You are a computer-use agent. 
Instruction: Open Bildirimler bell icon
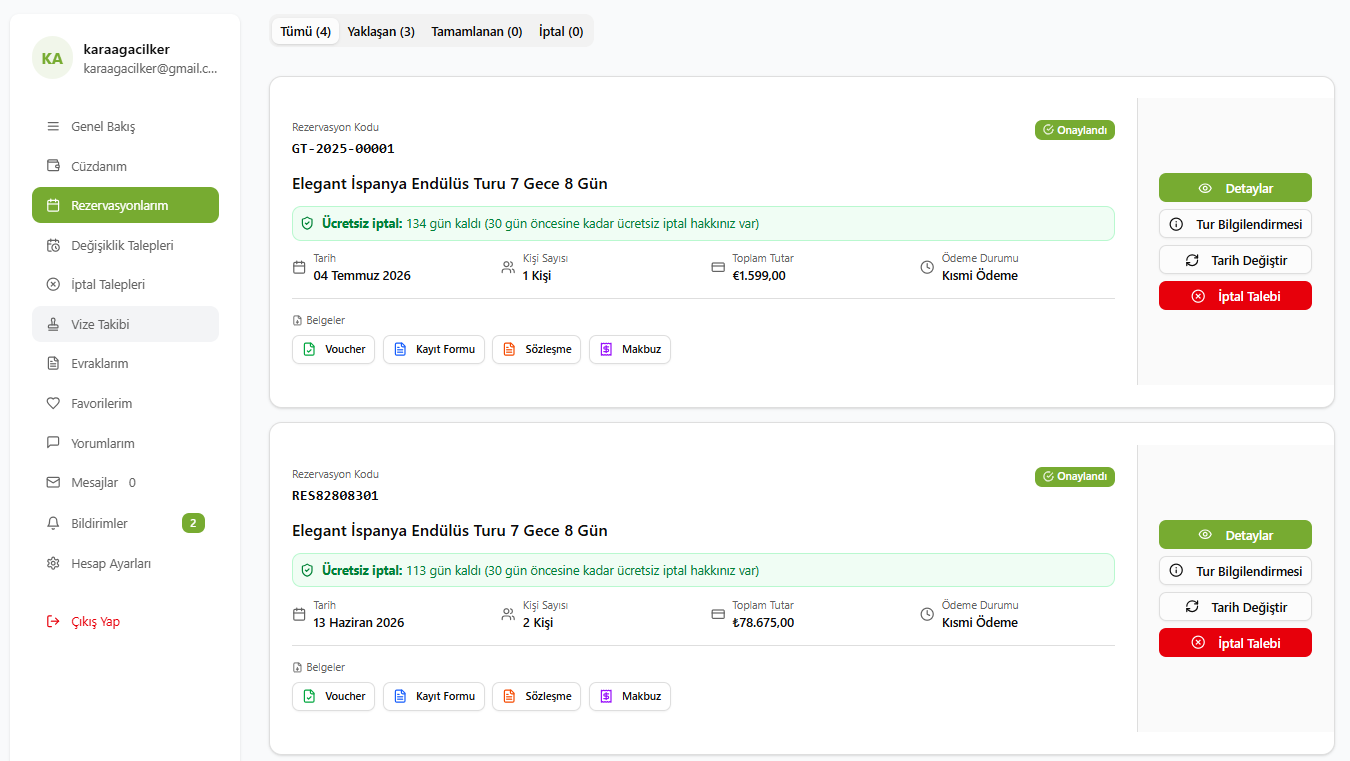pyautogui.click(x=53, y=523)
